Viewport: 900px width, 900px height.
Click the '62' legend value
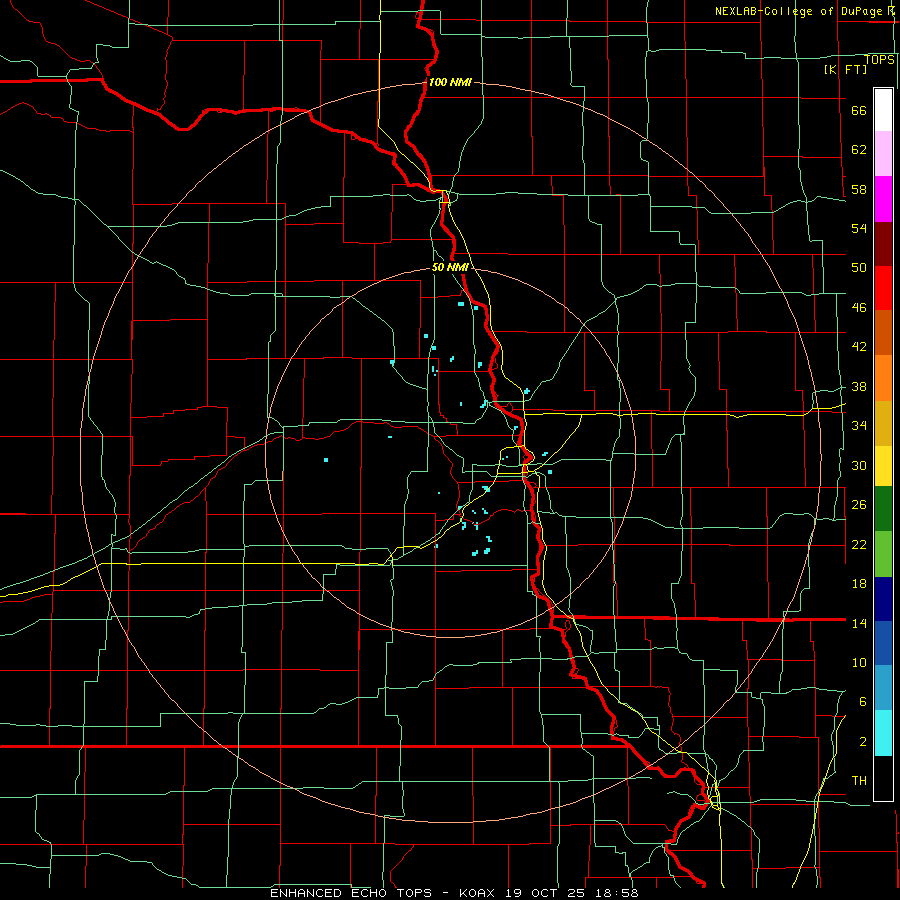[859, 150]
